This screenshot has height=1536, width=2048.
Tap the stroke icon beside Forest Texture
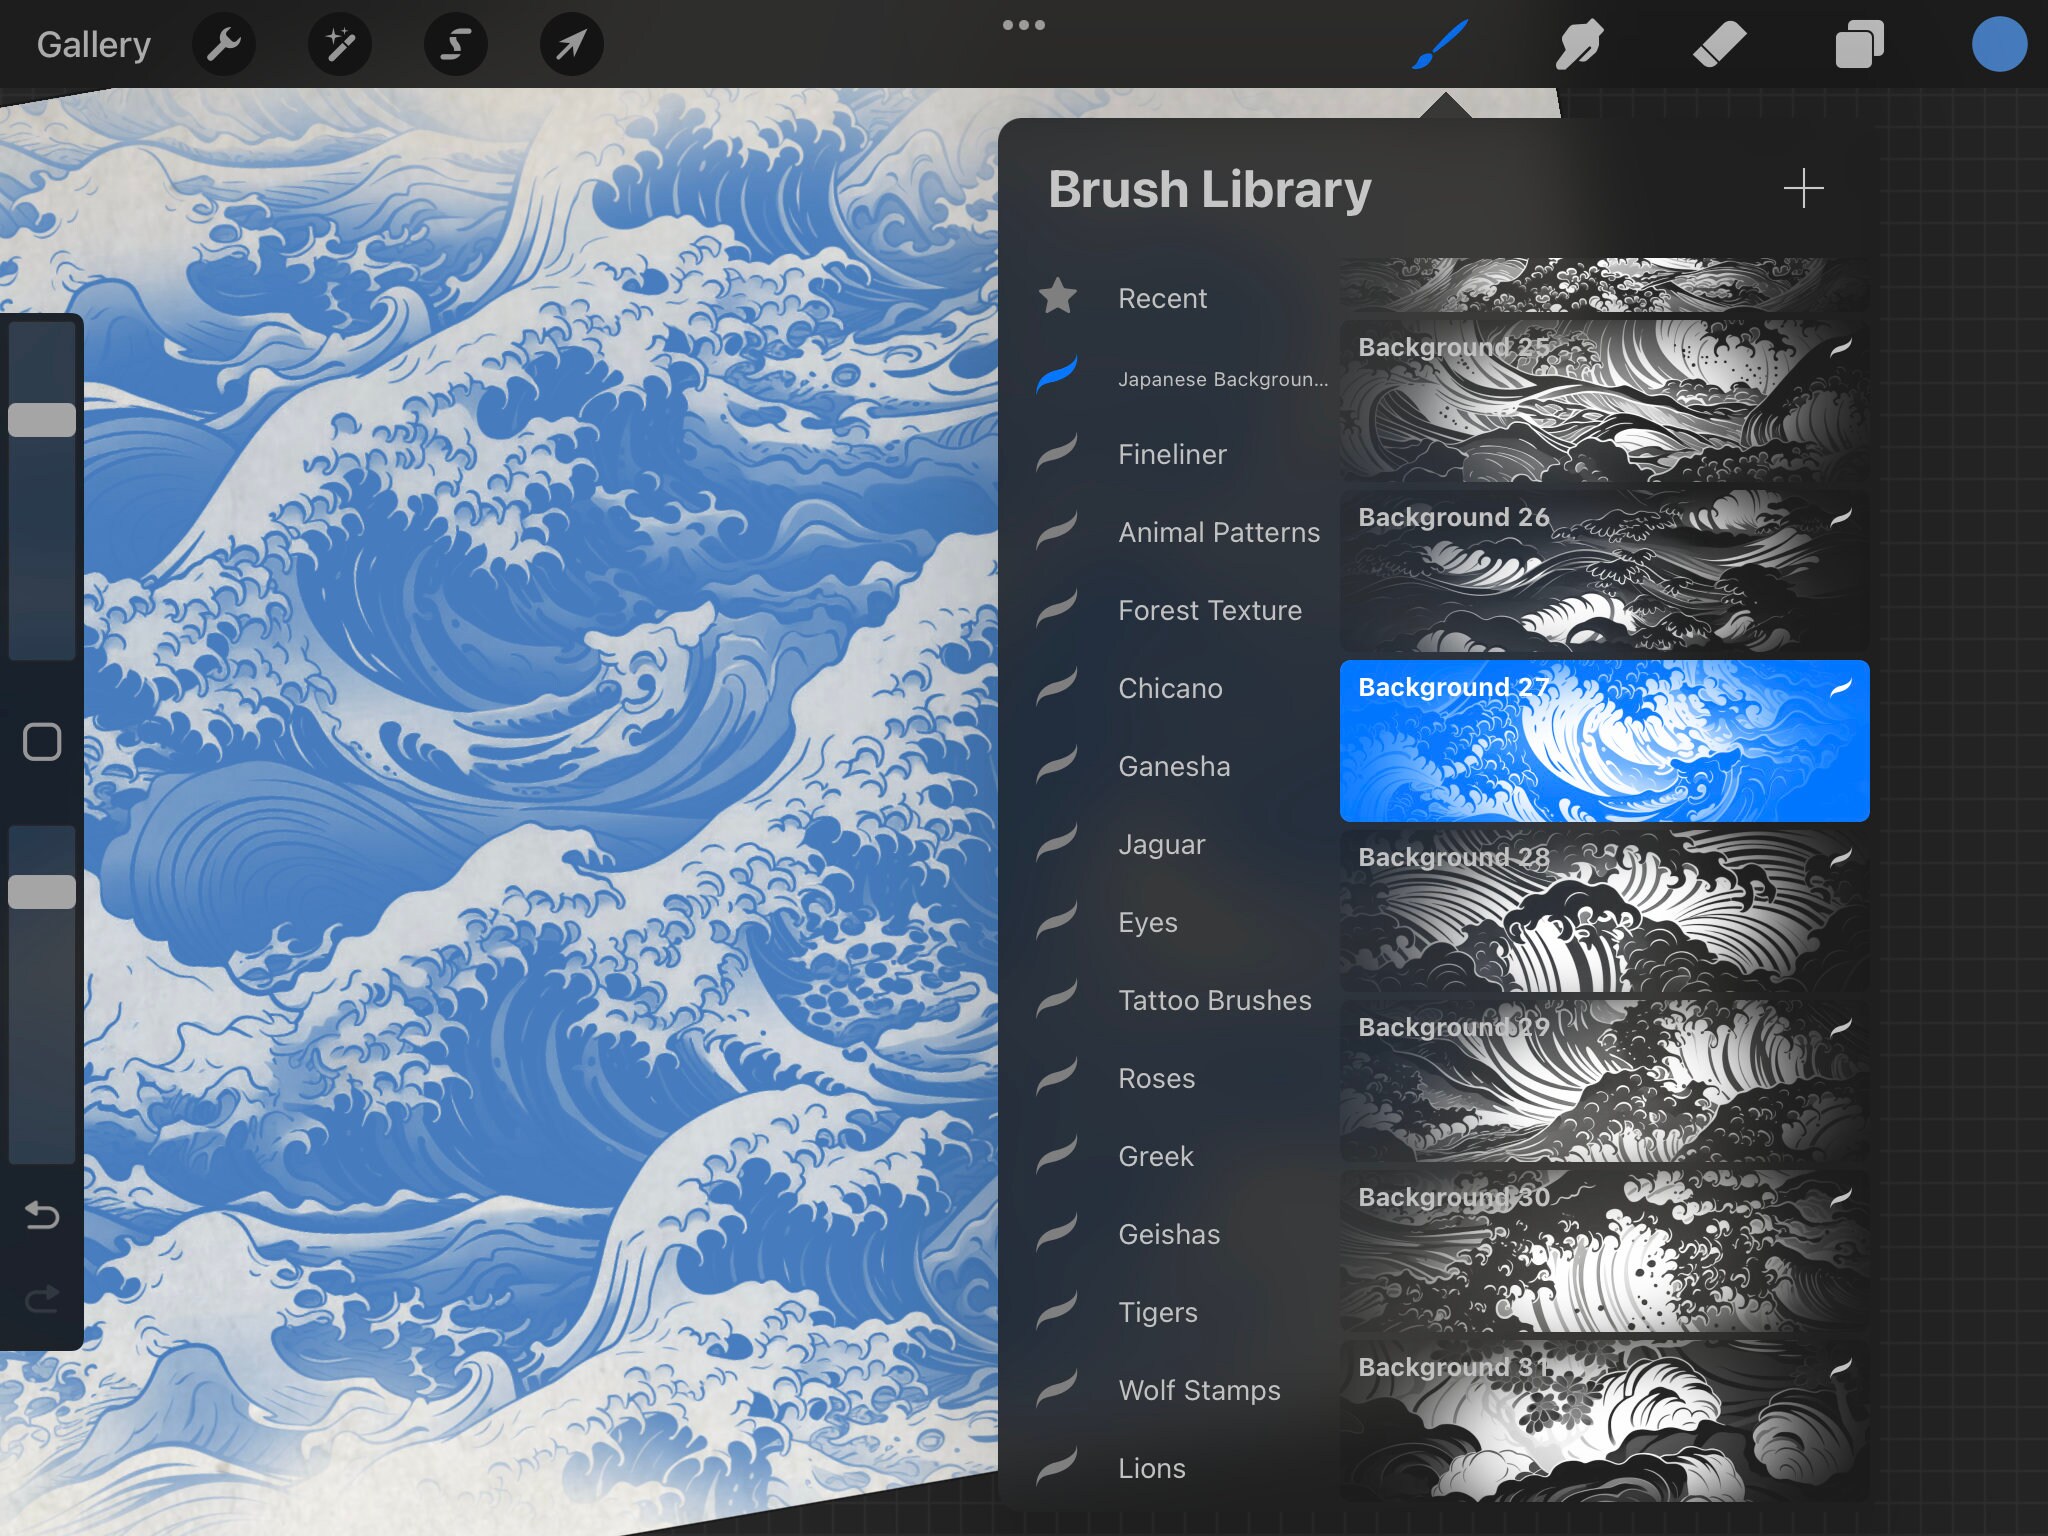coord(1057,608)
